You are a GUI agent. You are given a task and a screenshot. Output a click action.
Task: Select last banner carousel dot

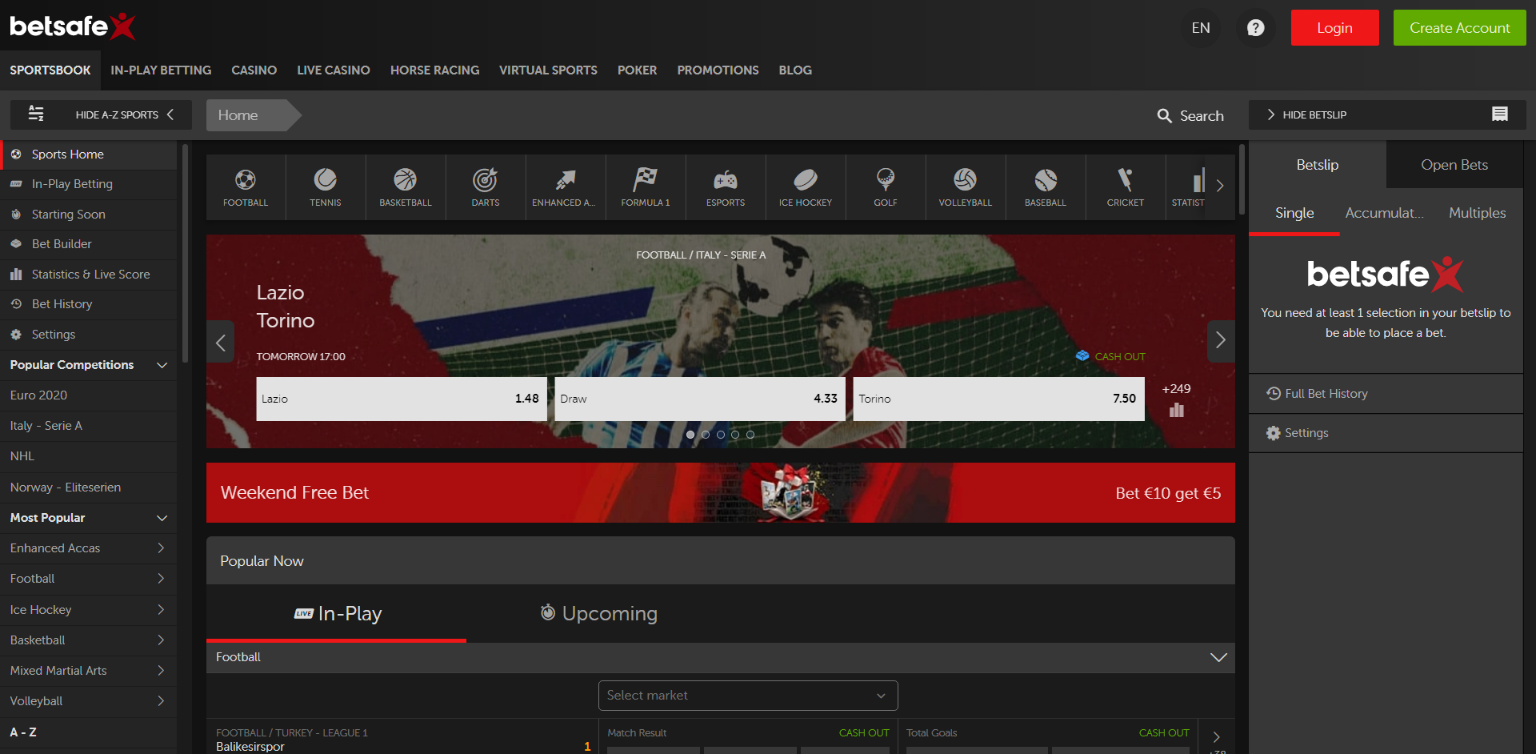pyautogui.click(x=750, y=435)
